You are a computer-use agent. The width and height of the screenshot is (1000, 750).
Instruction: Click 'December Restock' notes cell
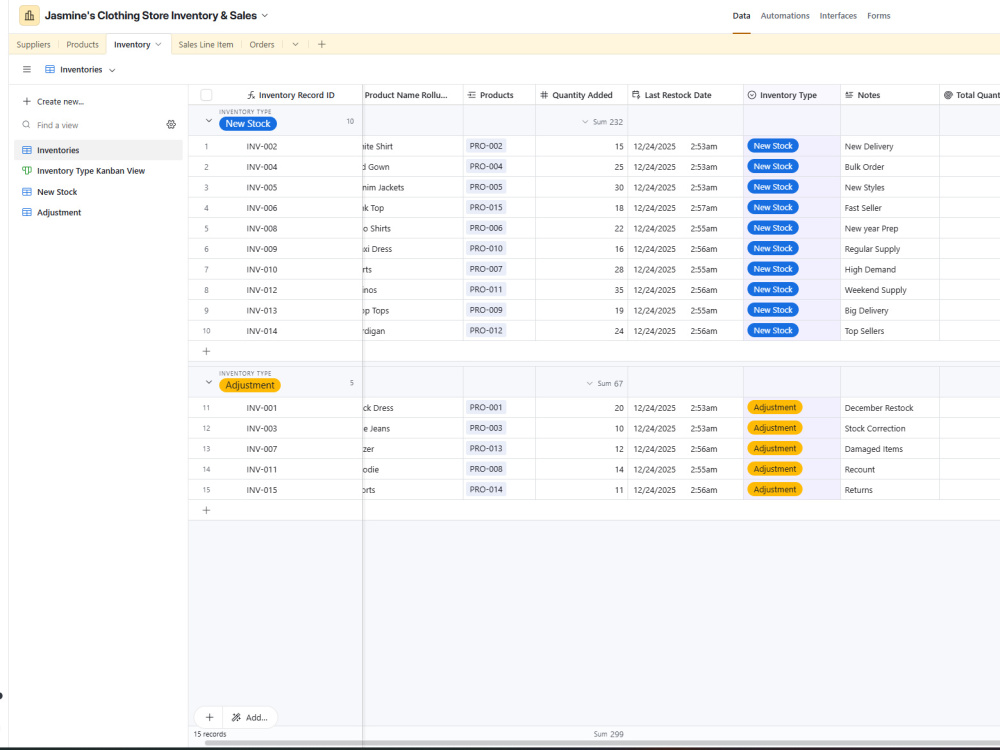click(889, 408)
